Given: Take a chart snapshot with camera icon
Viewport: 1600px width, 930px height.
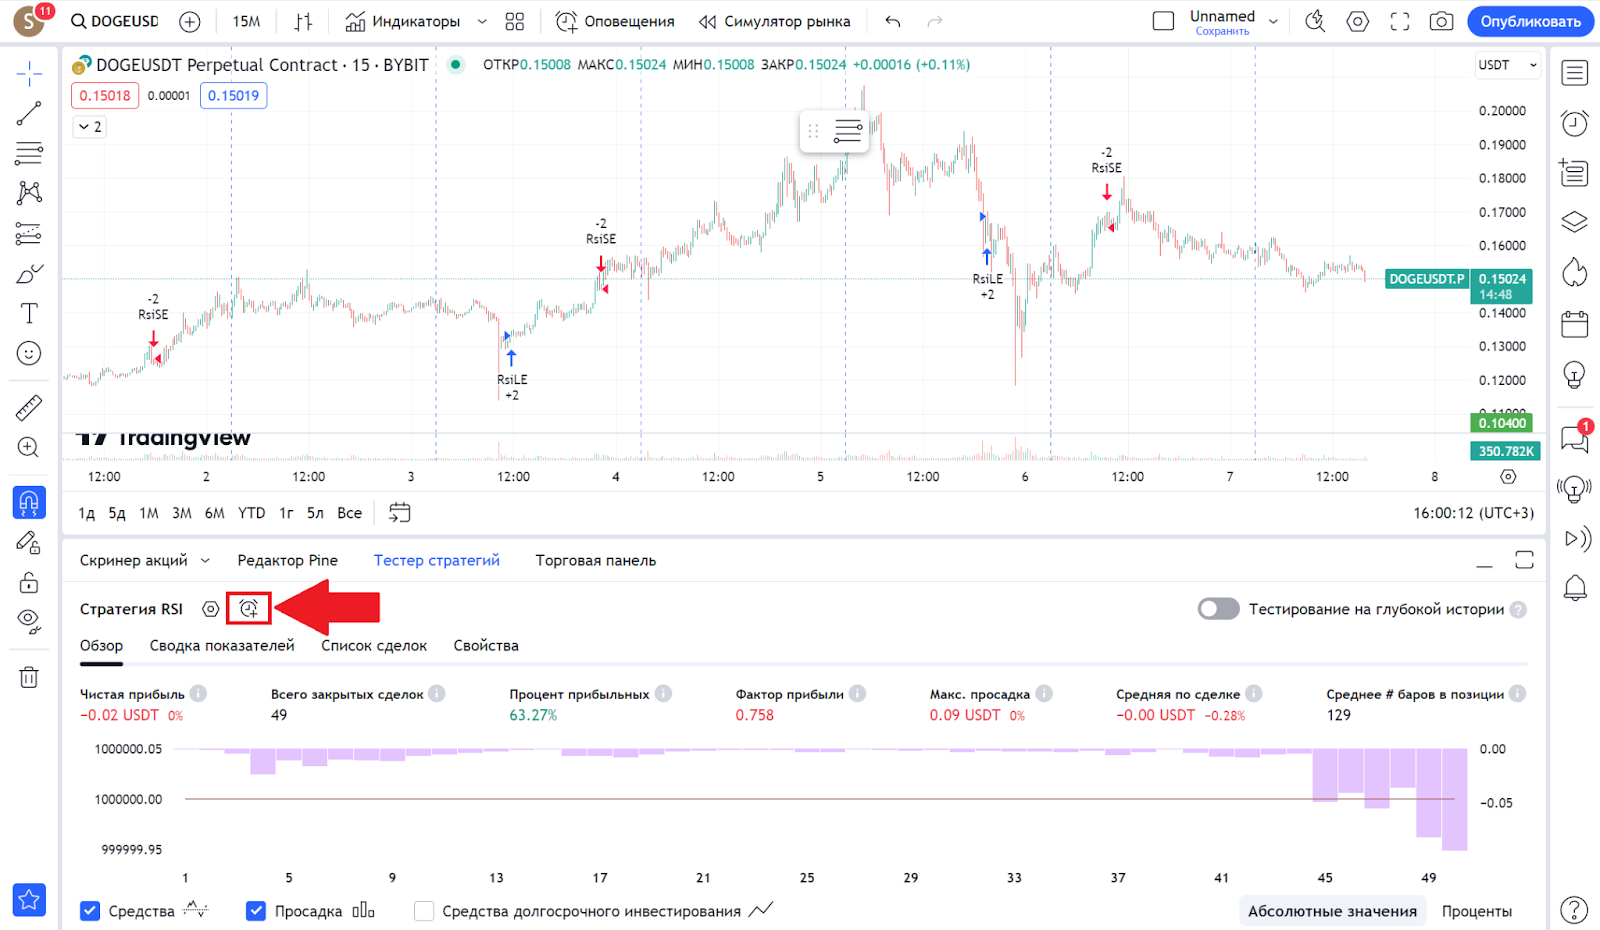Looking at the screenshot, I should tap(1441, 21).
